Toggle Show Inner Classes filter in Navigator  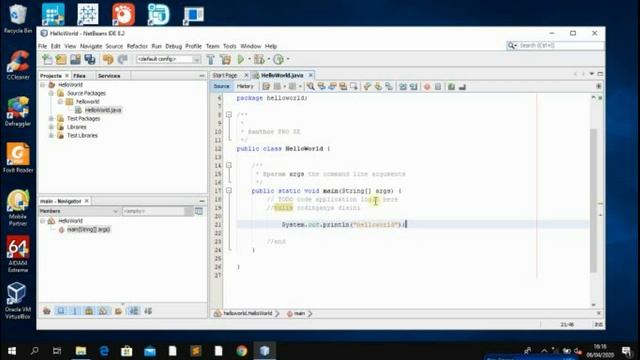[103, 311]
